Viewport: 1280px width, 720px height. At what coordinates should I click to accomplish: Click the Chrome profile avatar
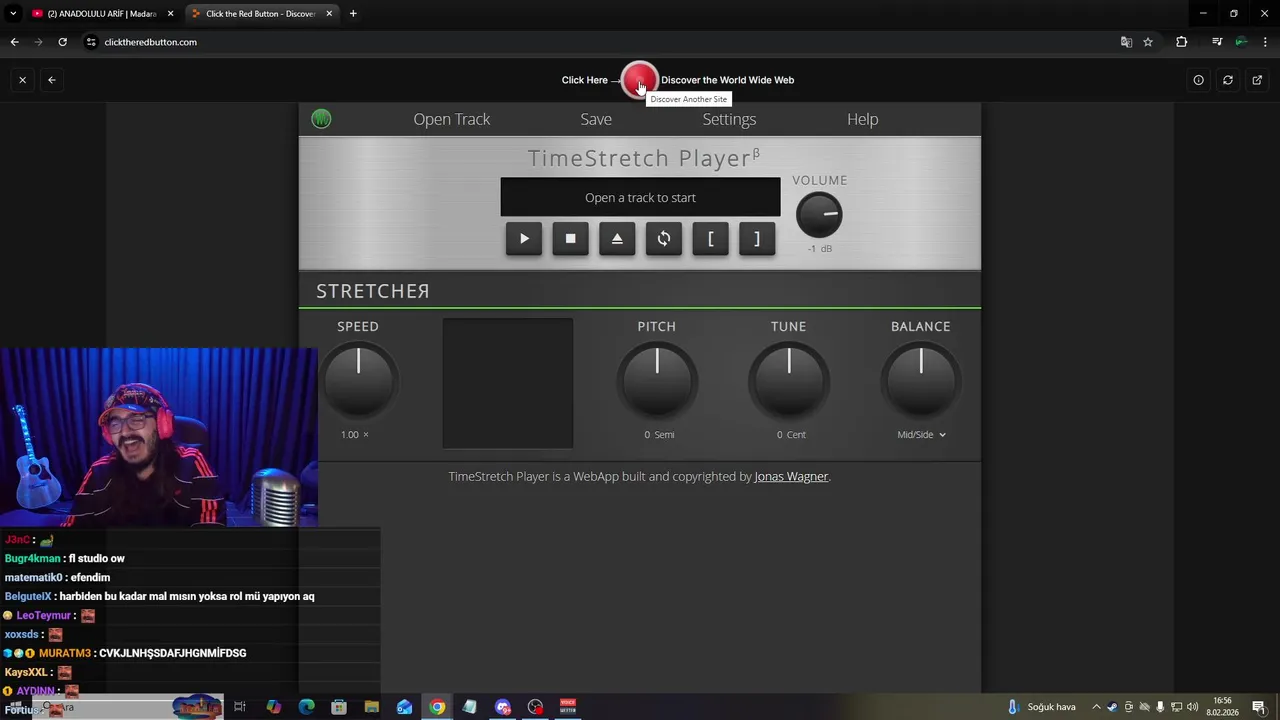[x=1241, y=42]
